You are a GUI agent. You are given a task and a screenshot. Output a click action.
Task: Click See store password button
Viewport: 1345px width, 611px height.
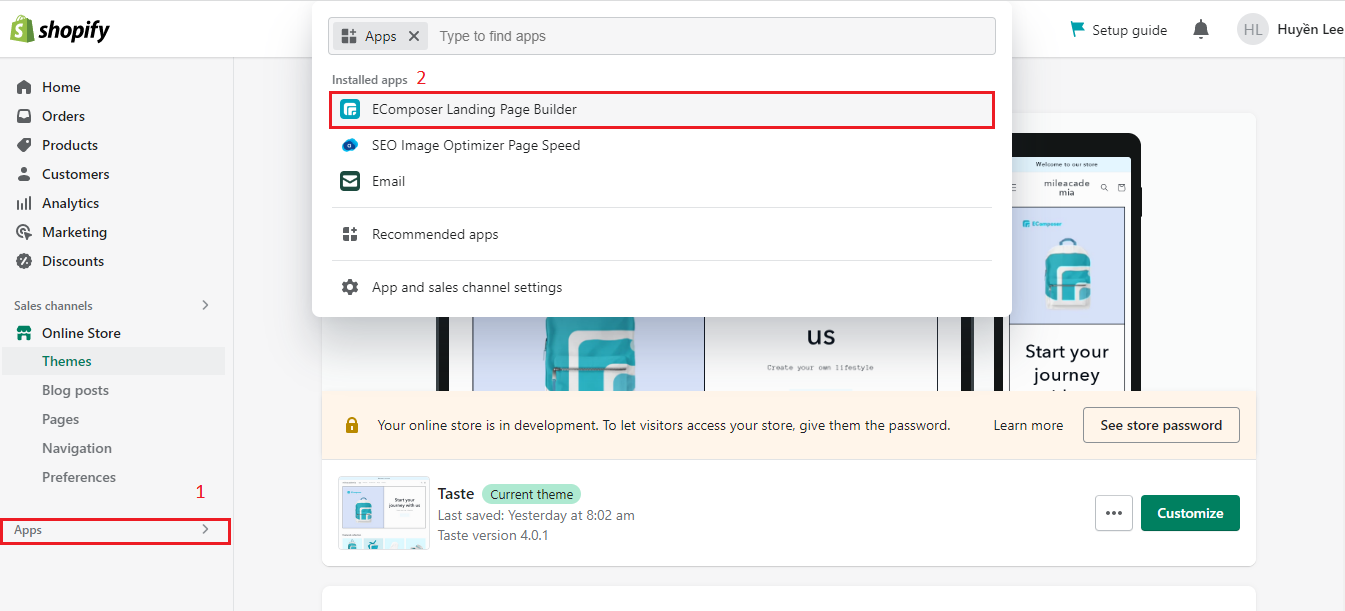1161,425
